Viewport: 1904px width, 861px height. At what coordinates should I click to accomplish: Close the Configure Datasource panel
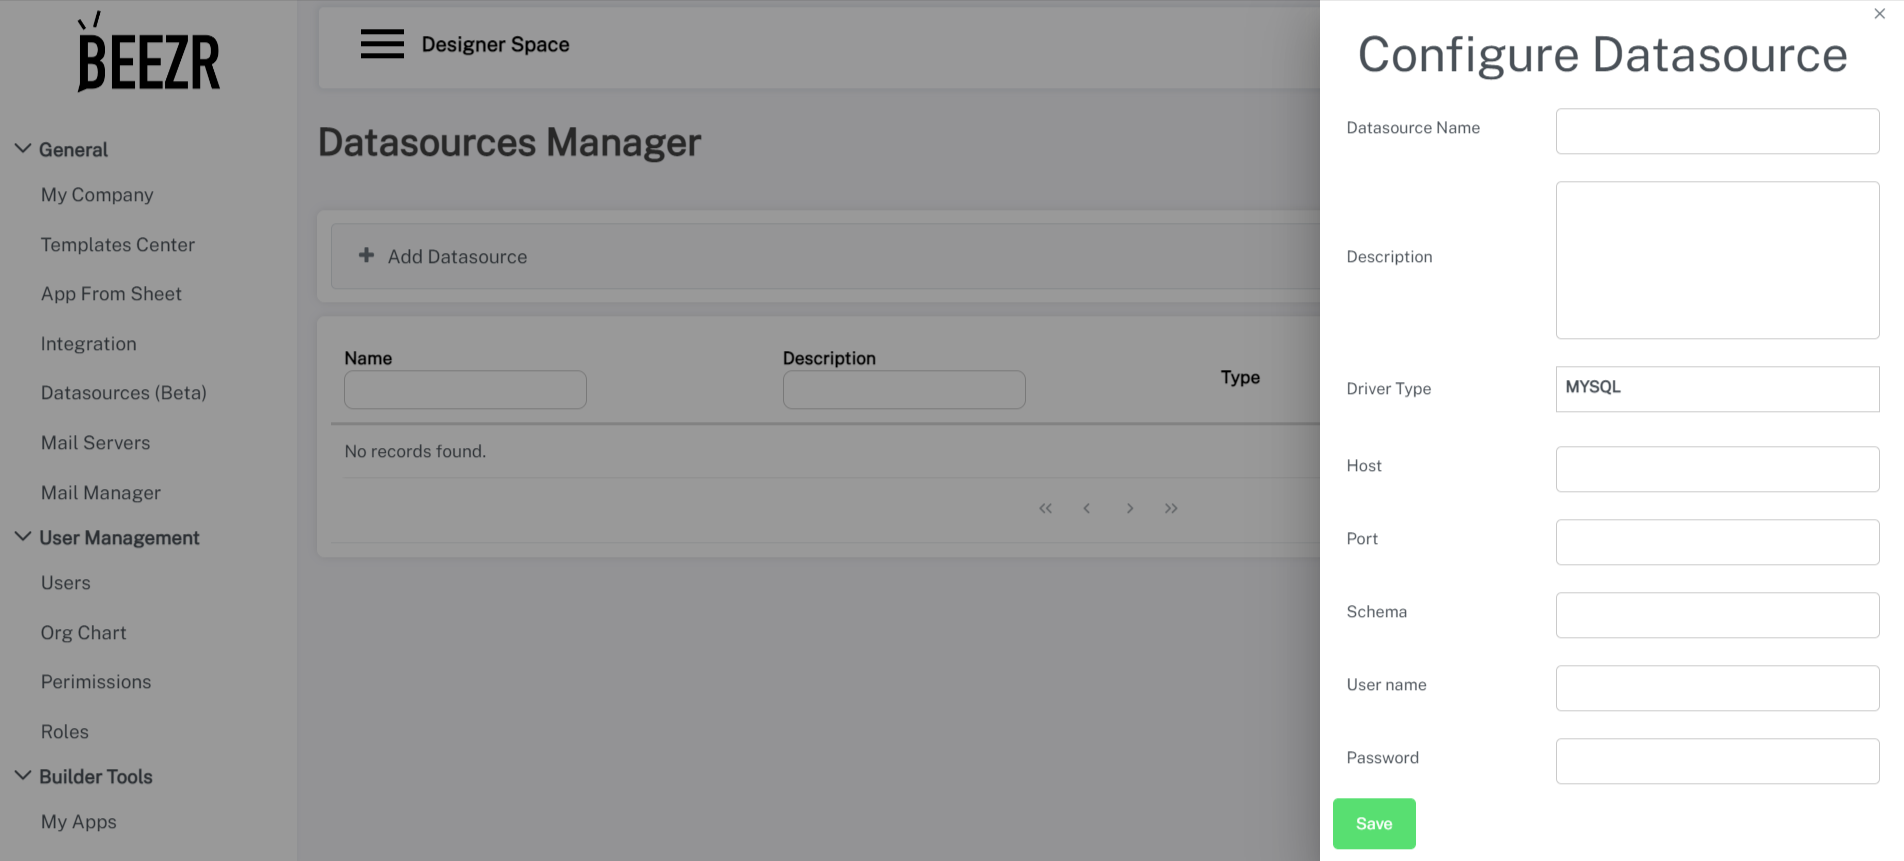coord(1879,14)
